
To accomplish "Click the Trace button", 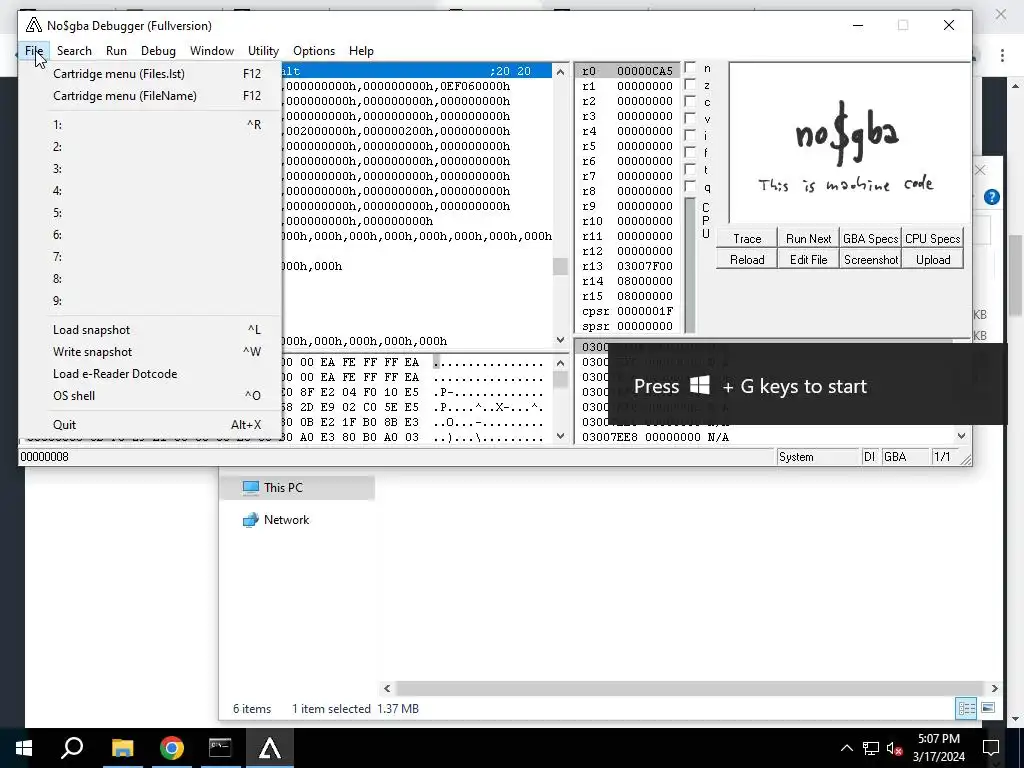I will (x=747, y=238).
